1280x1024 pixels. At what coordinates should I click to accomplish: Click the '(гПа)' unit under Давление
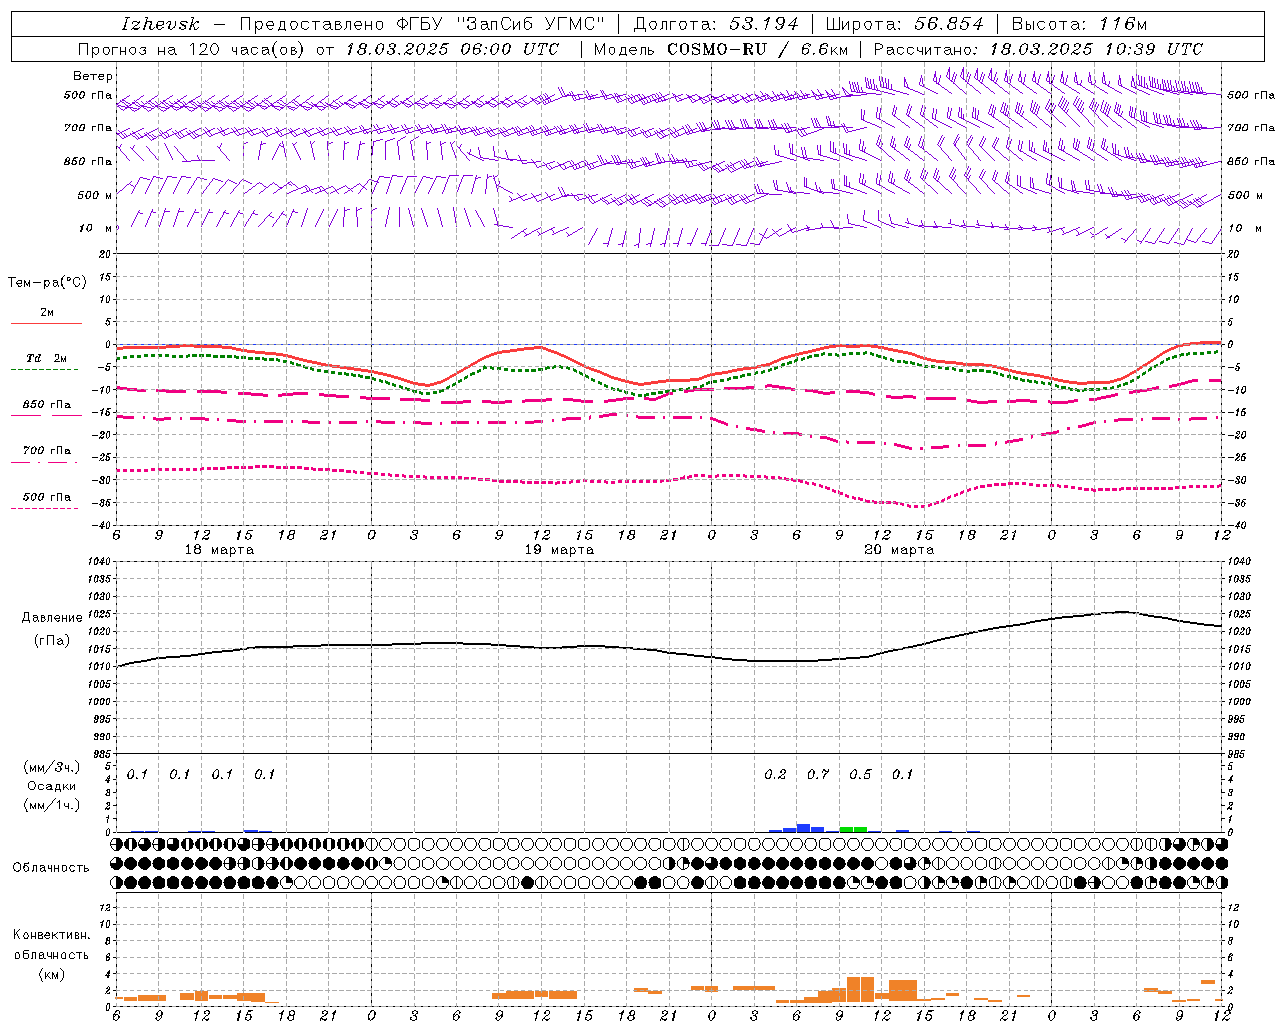52,640
